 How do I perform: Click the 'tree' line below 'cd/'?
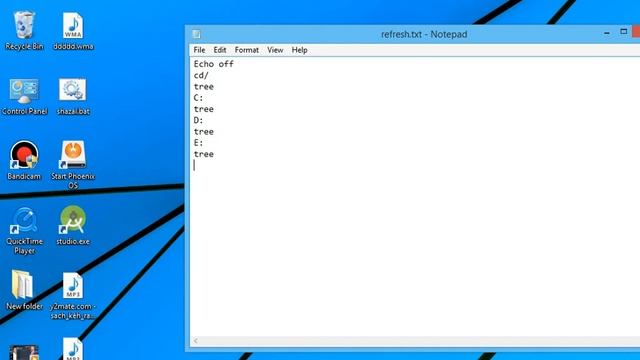(x=204, y=87)
